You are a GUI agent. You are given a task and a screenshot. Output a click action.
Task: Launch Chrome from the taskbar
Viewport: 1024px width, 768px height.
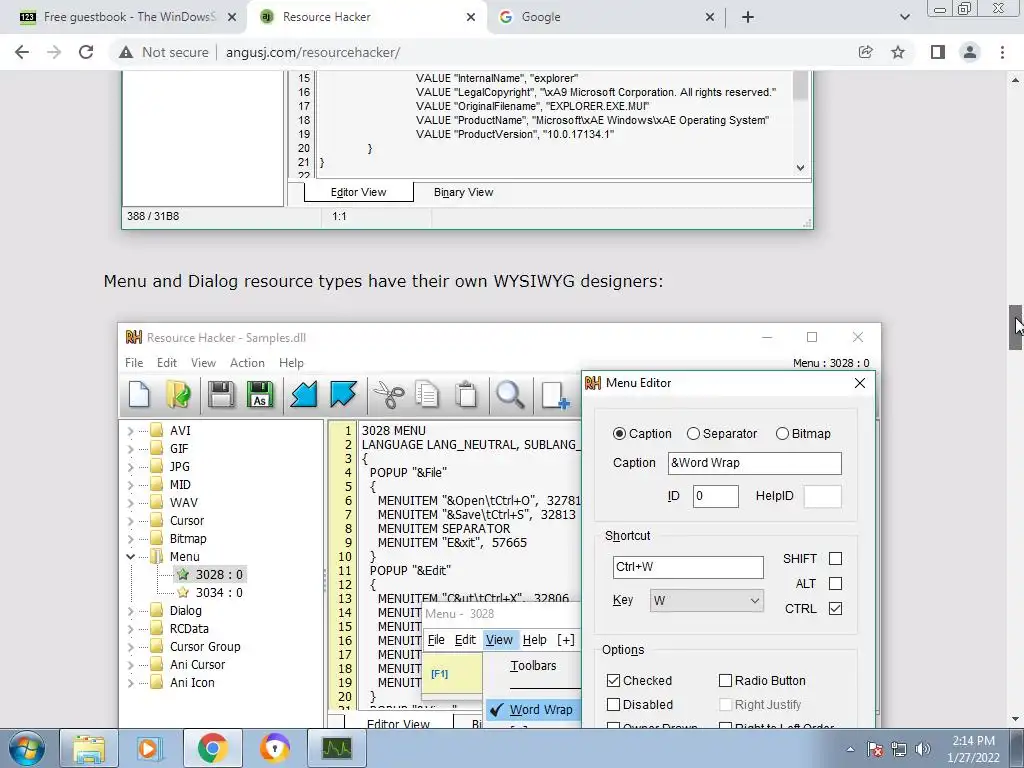[212, 748]
